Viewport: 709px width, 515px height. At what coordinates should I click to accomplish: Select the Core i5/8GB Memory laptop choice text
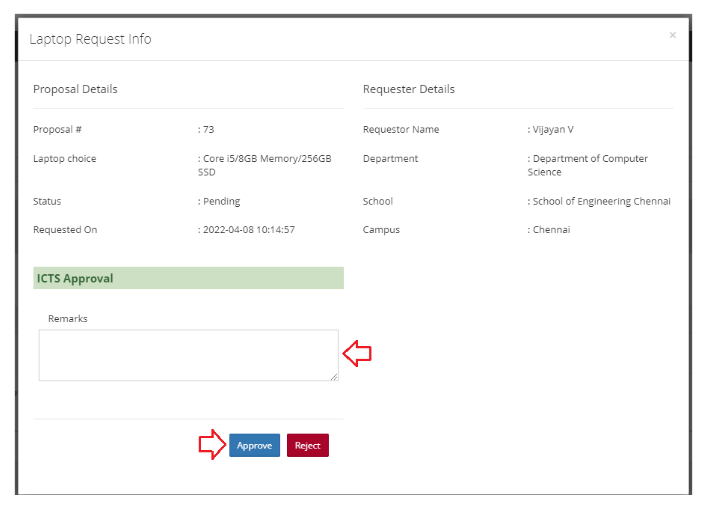pyautogui.click(x=266, y=165)
